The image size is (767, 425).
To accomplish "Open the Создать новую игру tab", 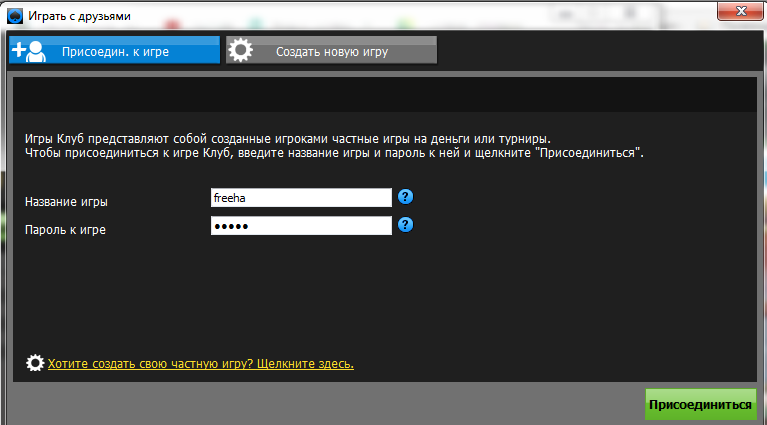I will point(332,50).
